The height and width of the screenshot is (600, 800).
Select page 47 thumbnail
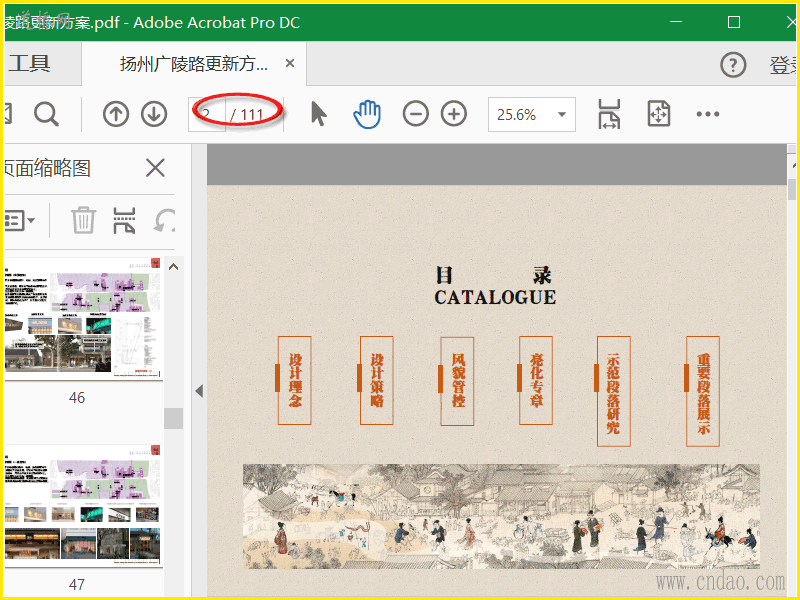tap(83, 505)
